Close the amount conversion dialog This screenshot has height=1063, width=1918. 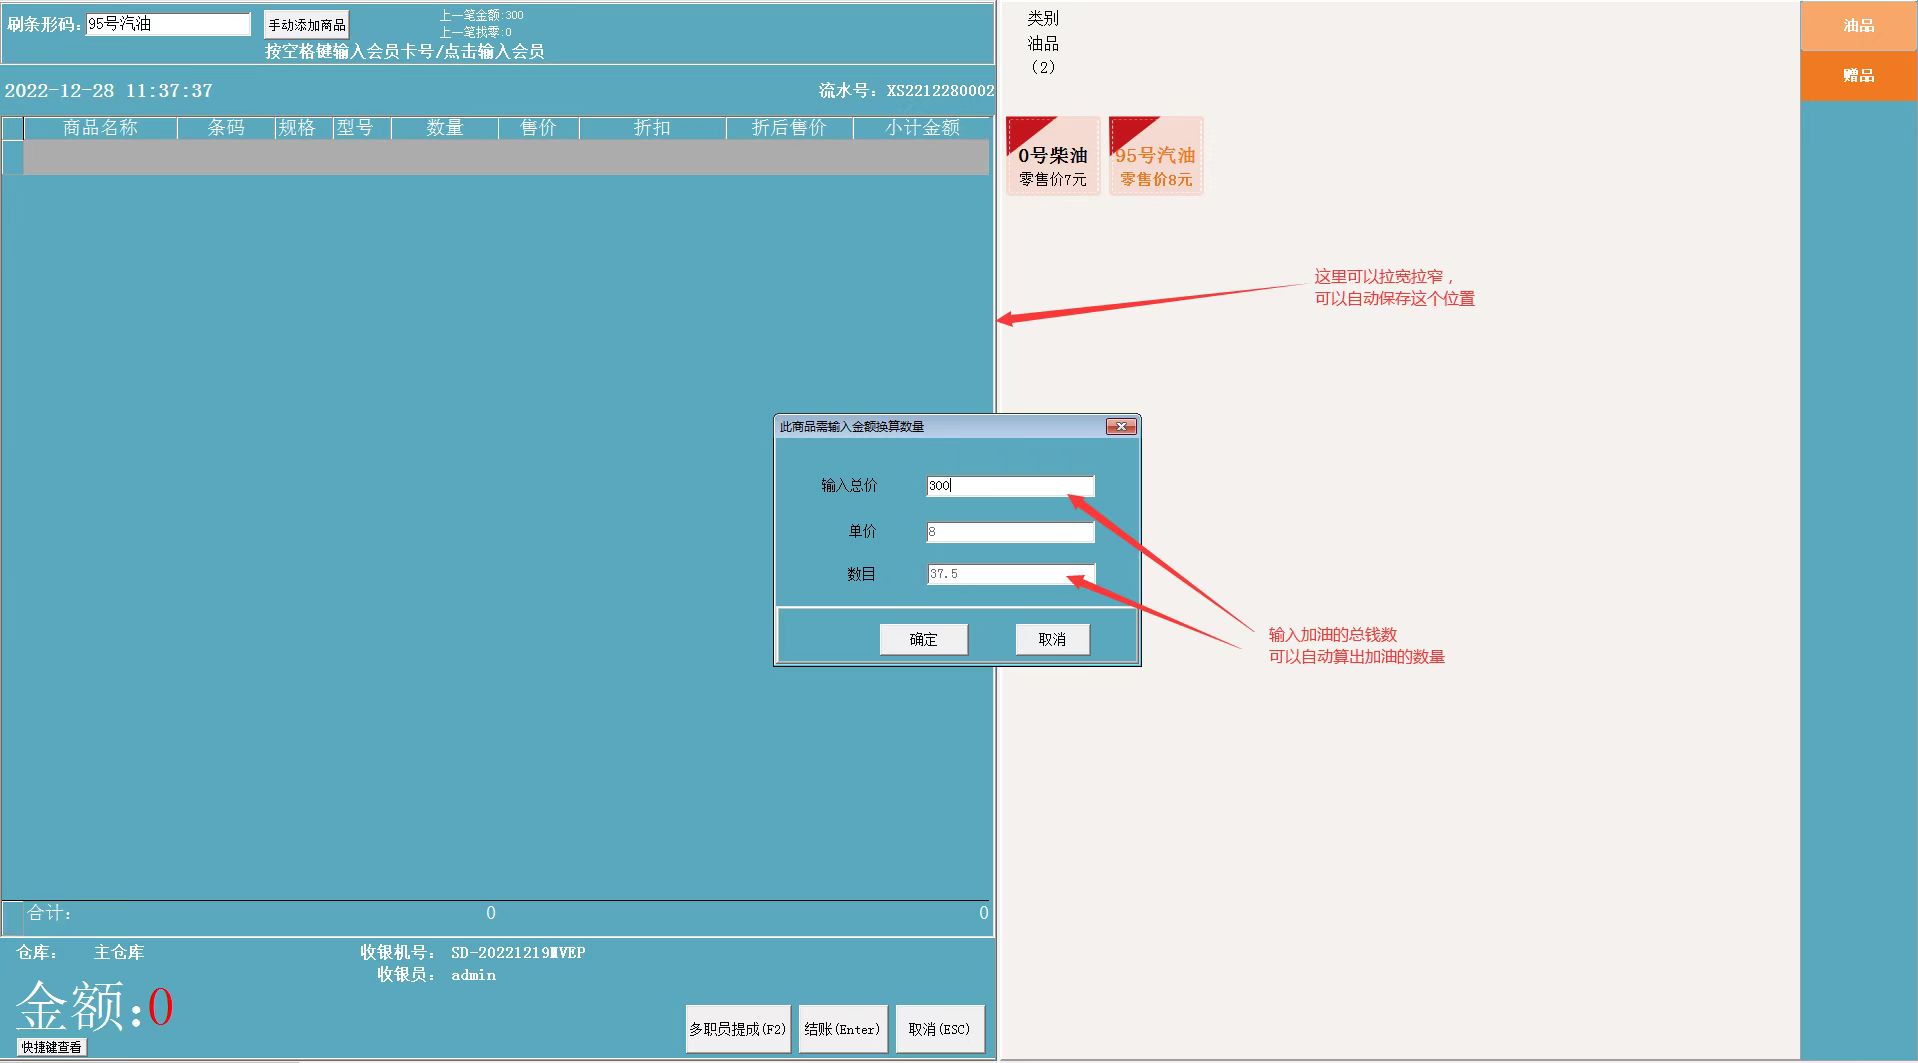point(1121,427)
